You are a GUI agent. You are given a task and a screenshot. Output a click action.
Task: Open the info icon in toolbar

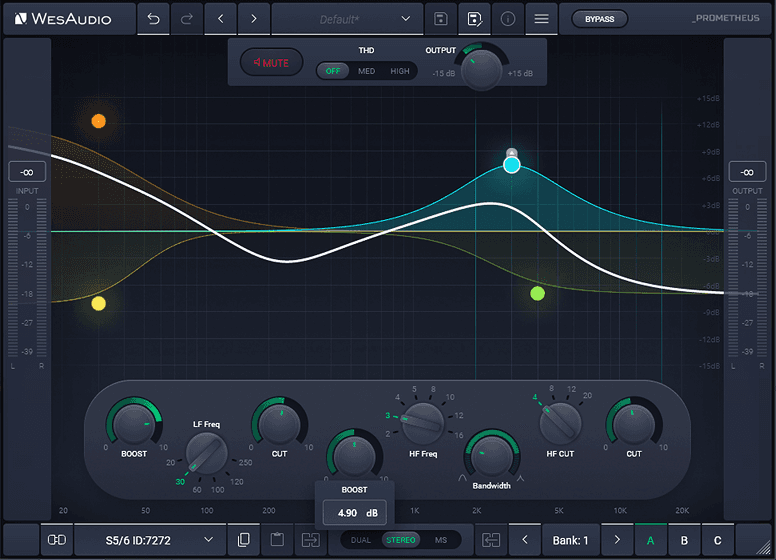[x=507, y=19]
